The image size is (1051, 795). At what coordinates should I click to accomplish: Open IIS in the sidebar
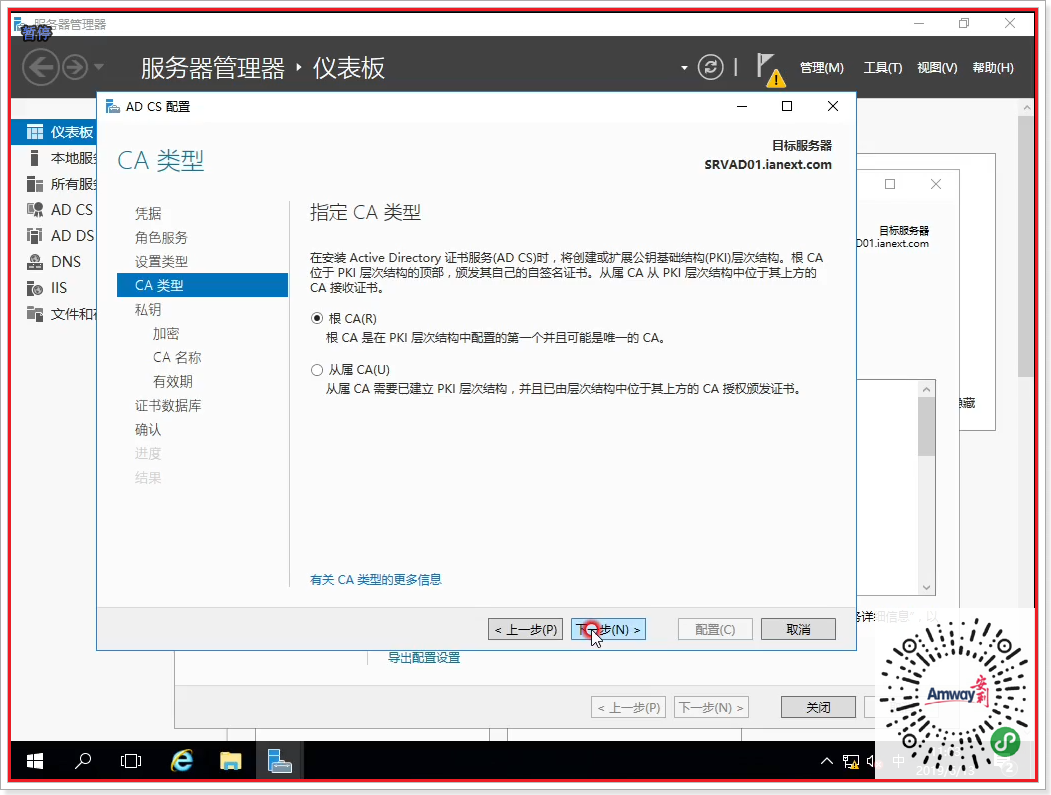click(x=54, y=288)
